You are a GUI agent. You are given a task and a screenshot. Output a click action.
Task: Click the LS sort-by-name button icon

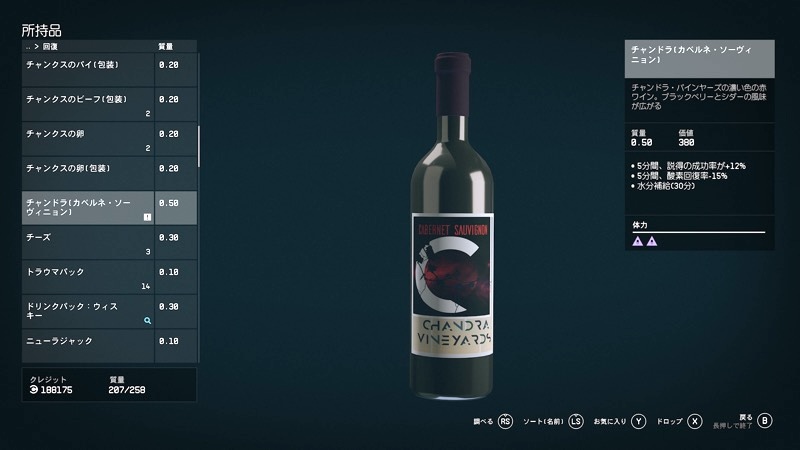576,421
